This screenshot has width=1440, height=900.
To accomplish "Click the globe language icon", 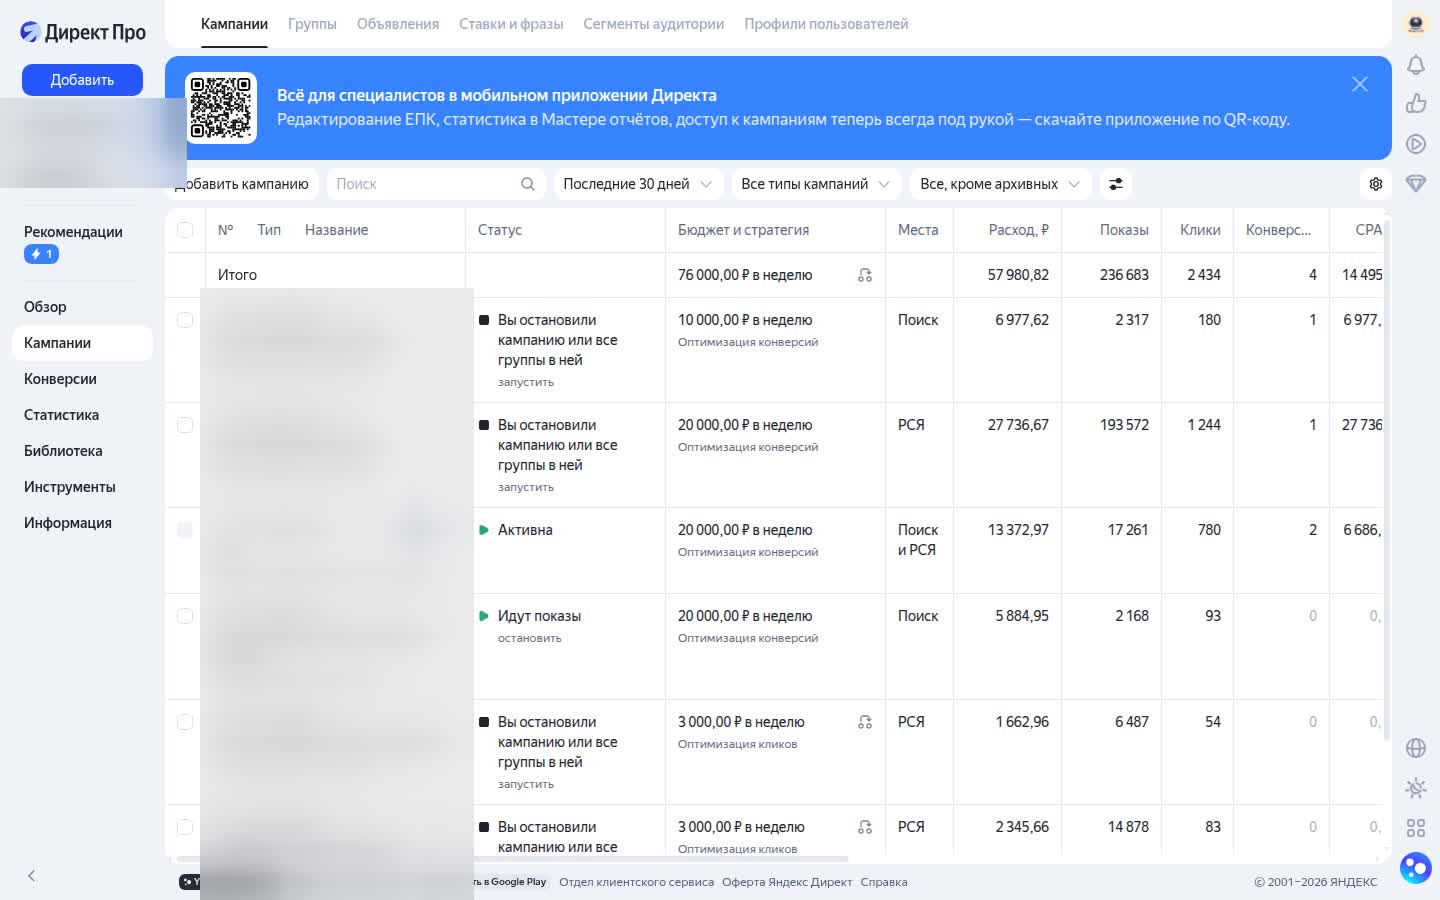I will (x=1416, y=748).
